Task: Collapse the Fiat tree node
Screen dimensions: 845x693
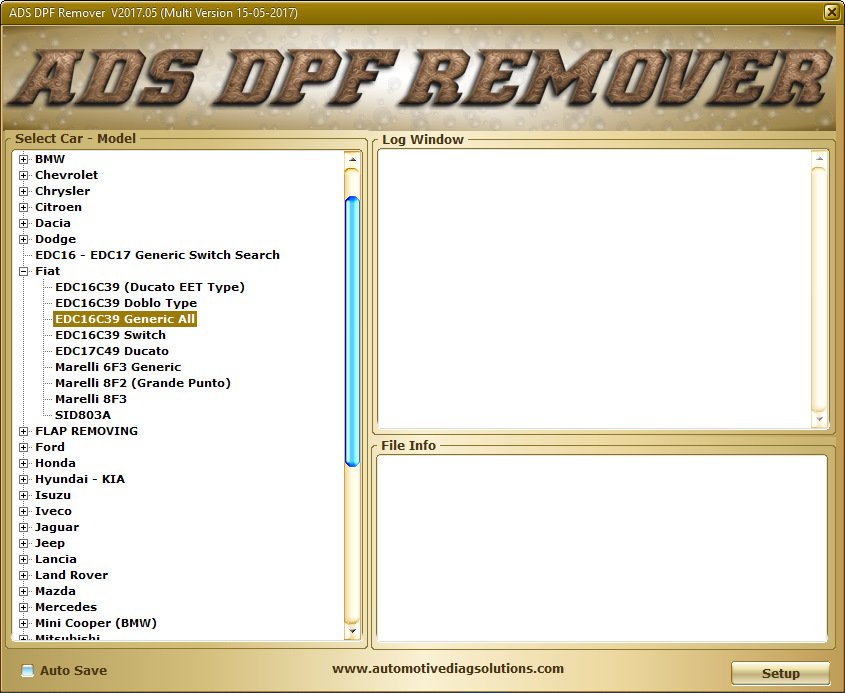Action: [x=23, y=271]
